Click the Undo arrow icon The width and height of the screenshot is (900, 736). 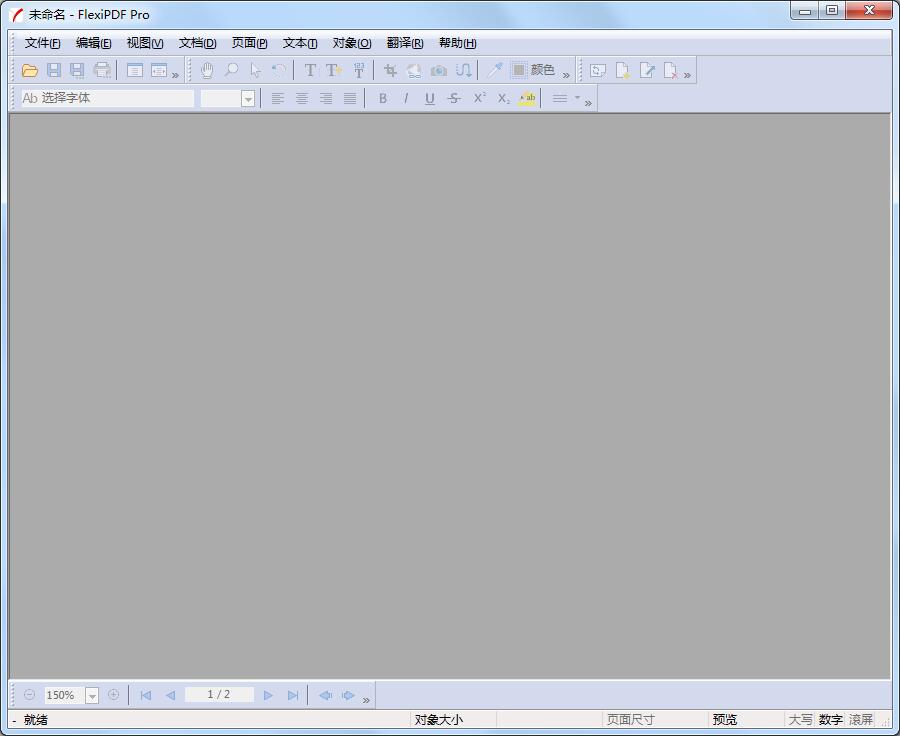(x=279, y=70)
